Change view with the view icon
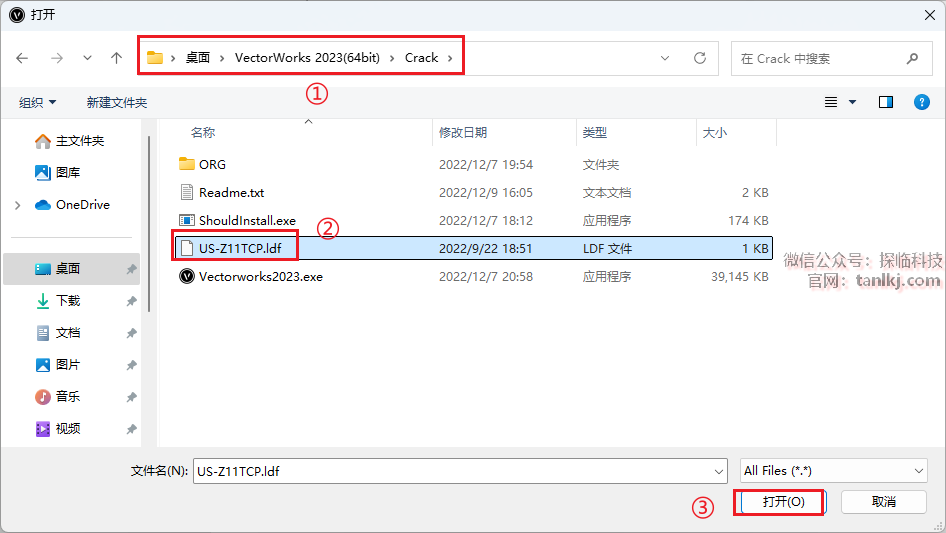Screen dimensions: 946x533 pyautogui.click(x=831, y=103)
